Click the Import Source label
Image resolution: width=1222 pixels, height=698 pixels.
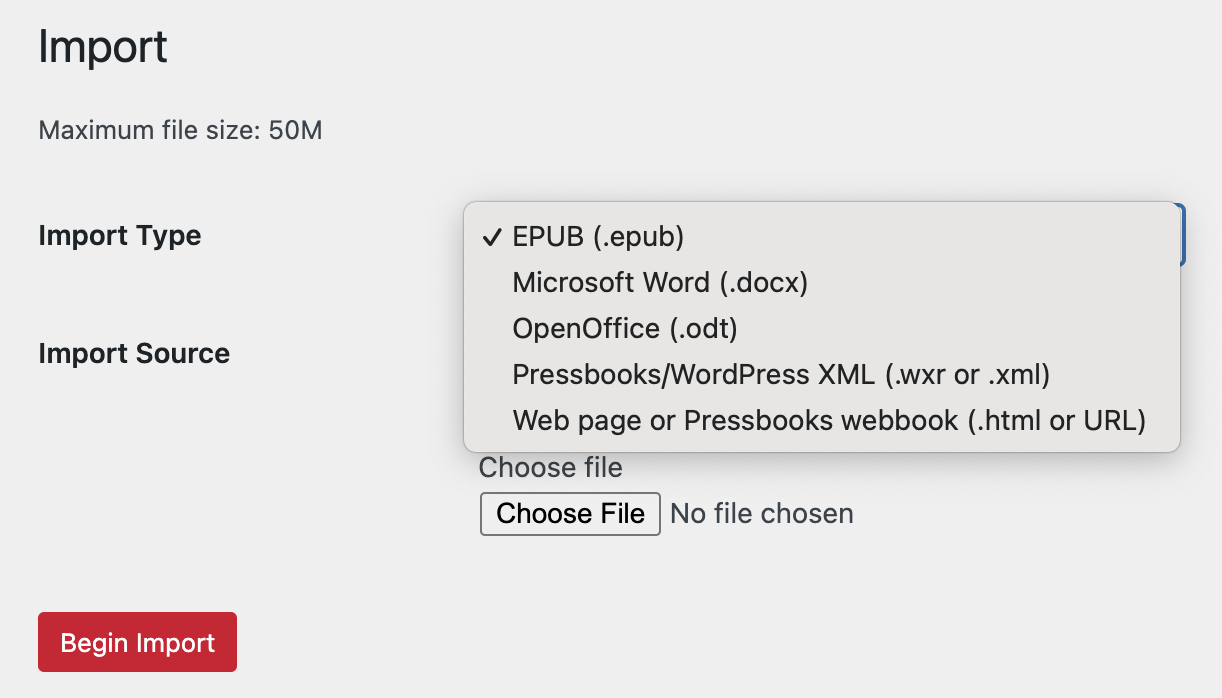click(x=134, y=354)
